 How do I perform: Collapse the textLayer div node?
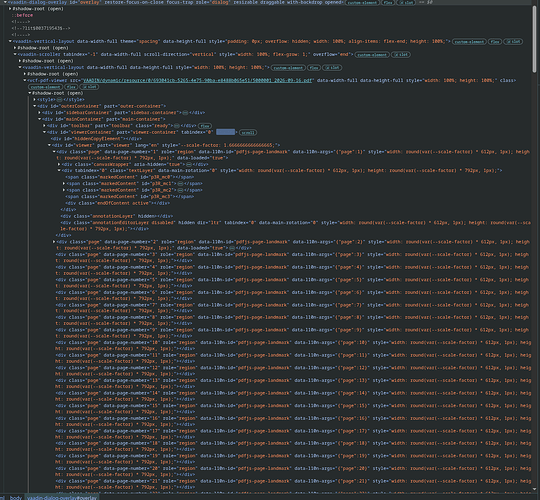(x=59, y=170)
